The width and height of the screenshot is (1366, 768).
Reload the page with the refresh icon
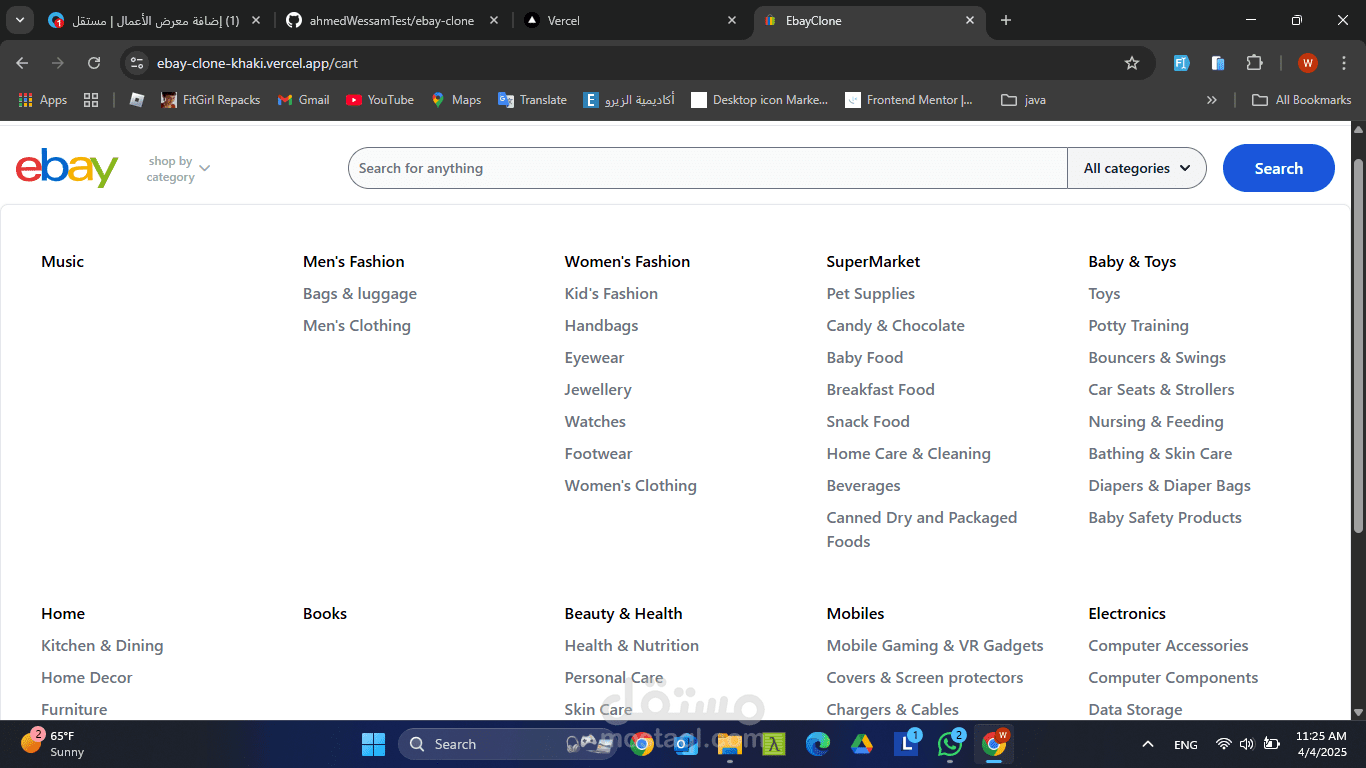point(94,63)
